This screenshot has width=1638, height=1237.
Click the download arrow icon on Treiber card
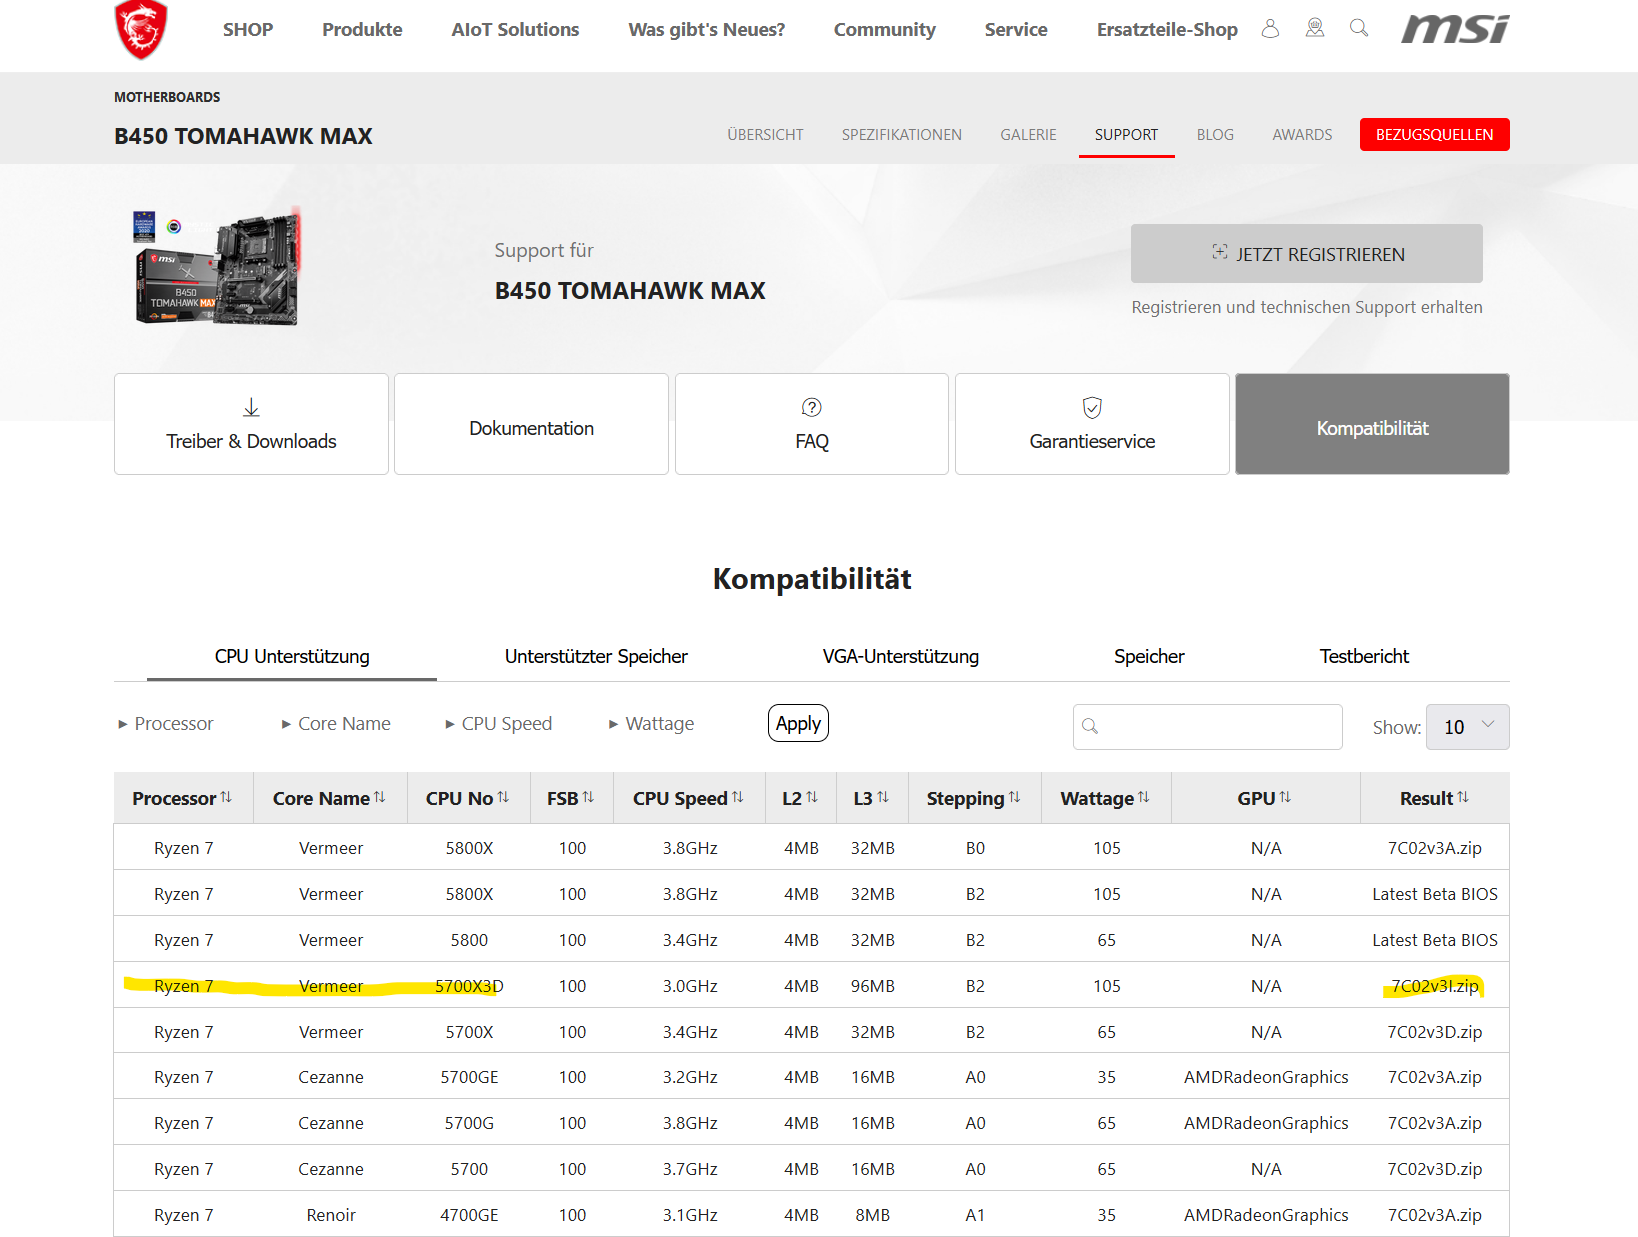pos(251,407)
